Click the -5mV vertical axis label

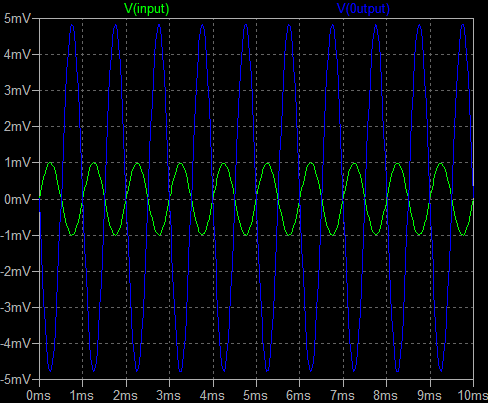(x=15, y=379)
